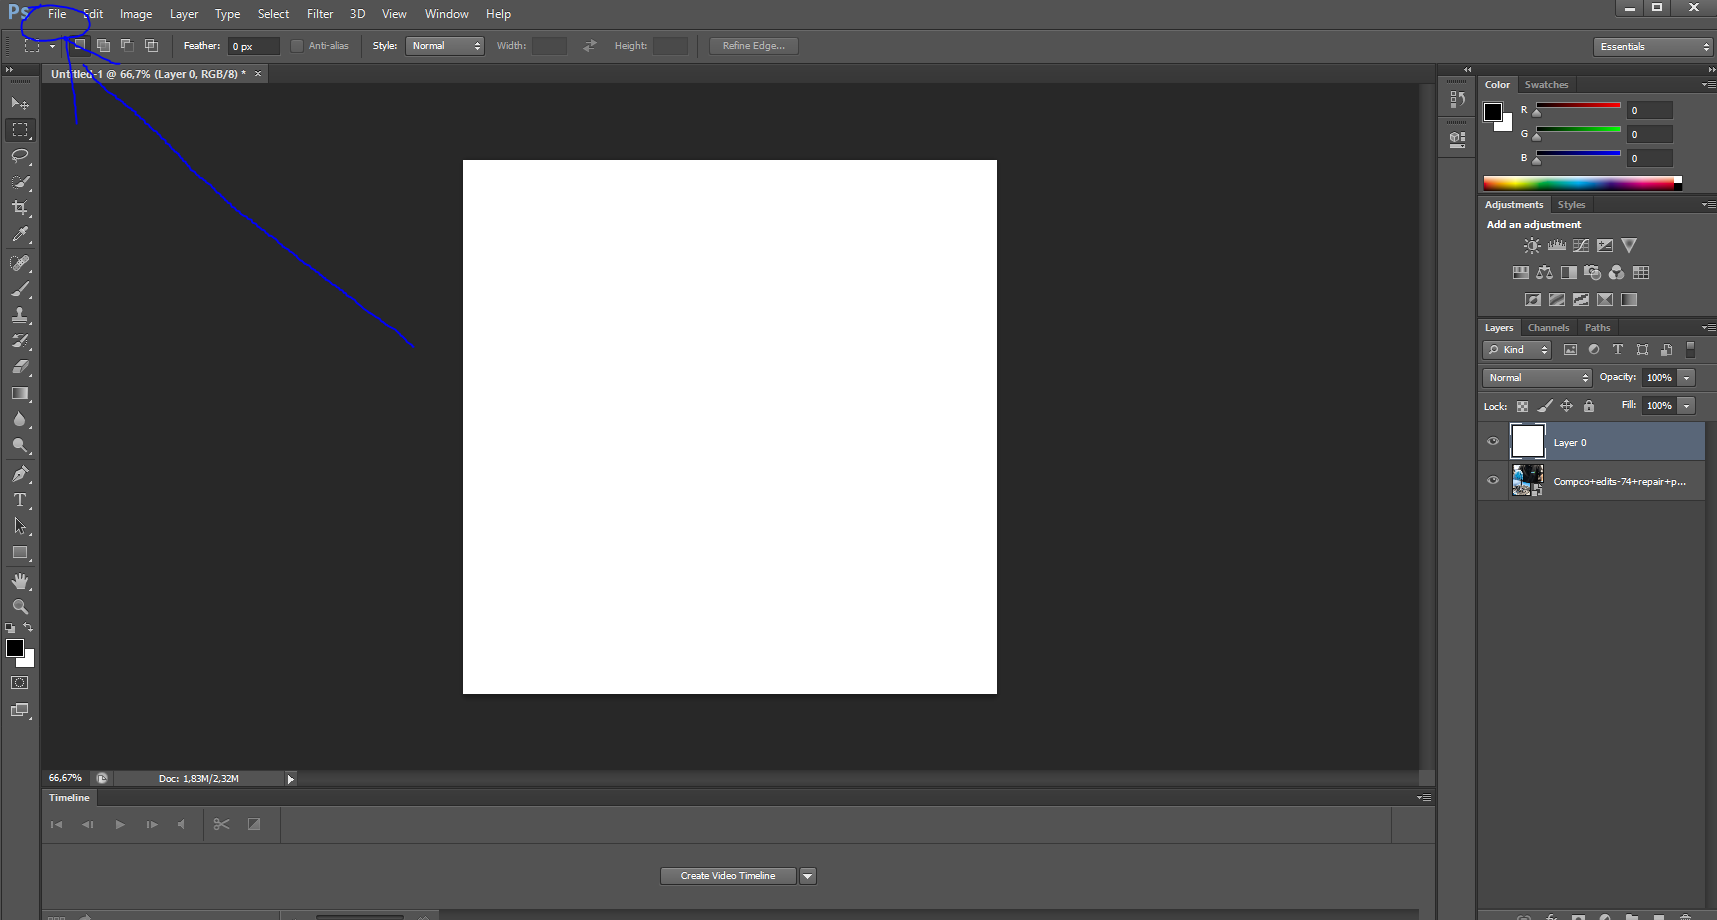The width and height of the screenshot is (1717, 920).
Task: Click the Refine Edge button
Action: pyautogui.click(x=754, y=46)
